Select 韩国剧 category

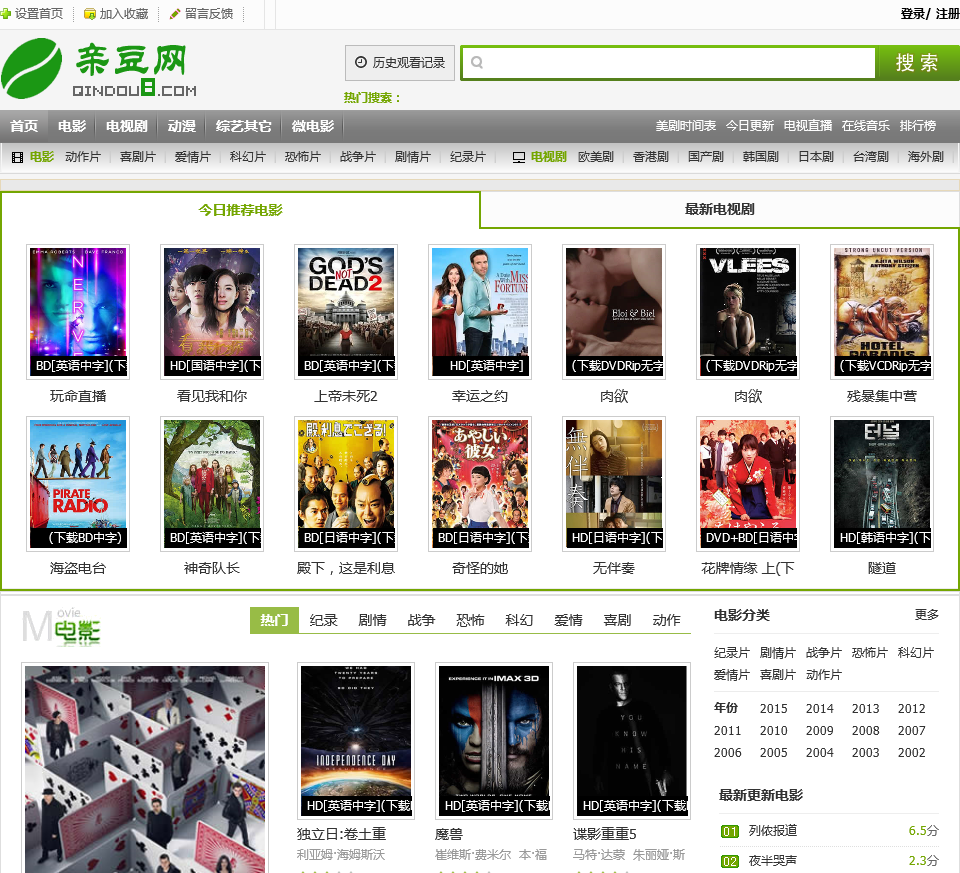tap(760, 157)
